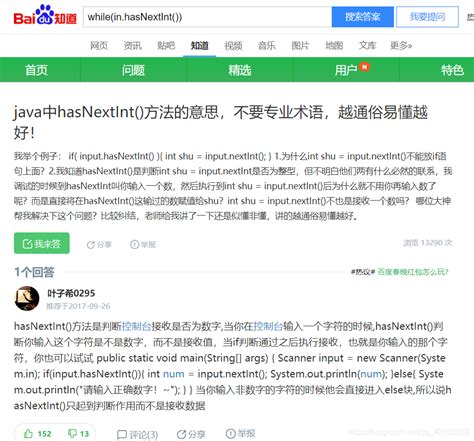Click the 搜索答案 button

click(x=363, y=17)
